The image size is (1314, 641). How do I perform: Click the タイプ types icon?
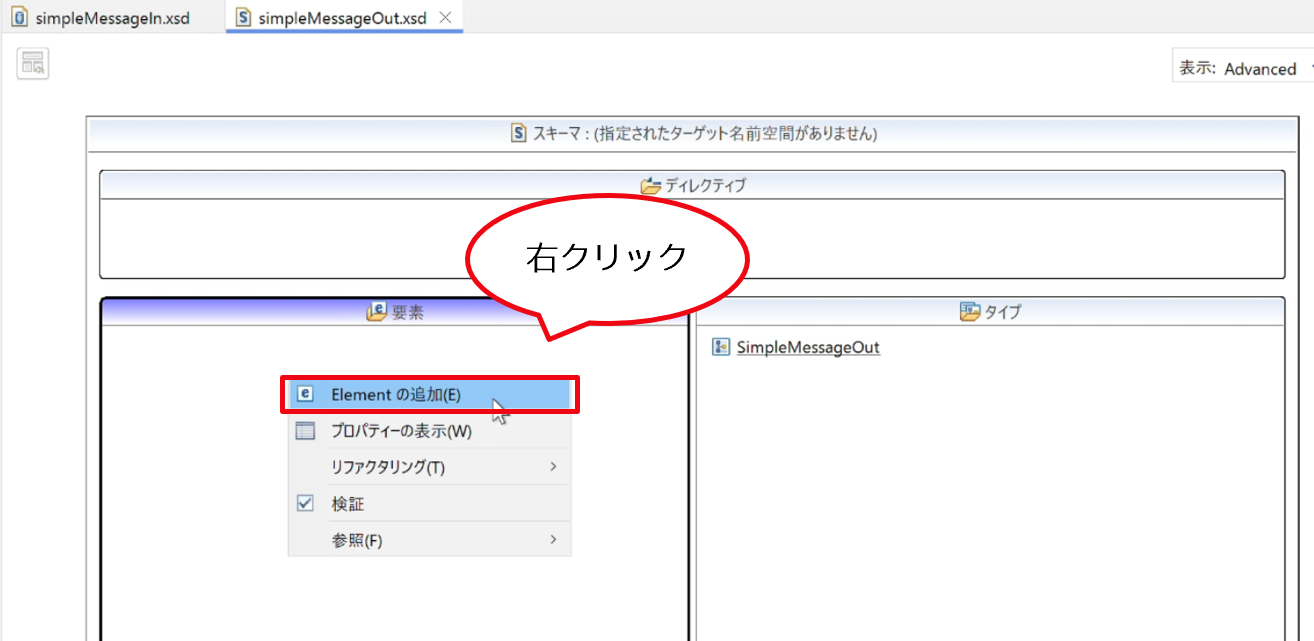[970, 312]
